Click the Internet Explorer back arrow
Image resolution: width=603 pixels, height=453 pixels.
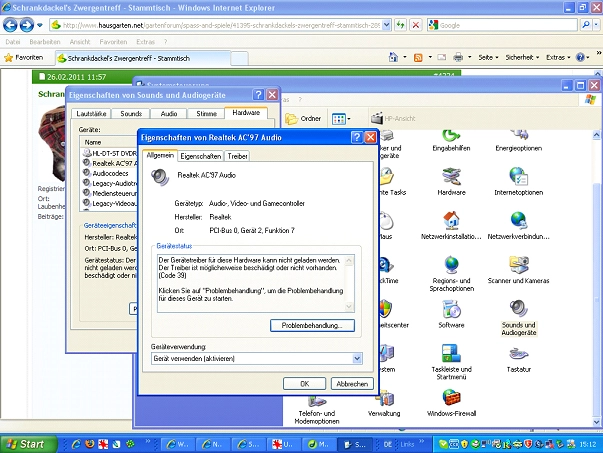coord(10,26)
